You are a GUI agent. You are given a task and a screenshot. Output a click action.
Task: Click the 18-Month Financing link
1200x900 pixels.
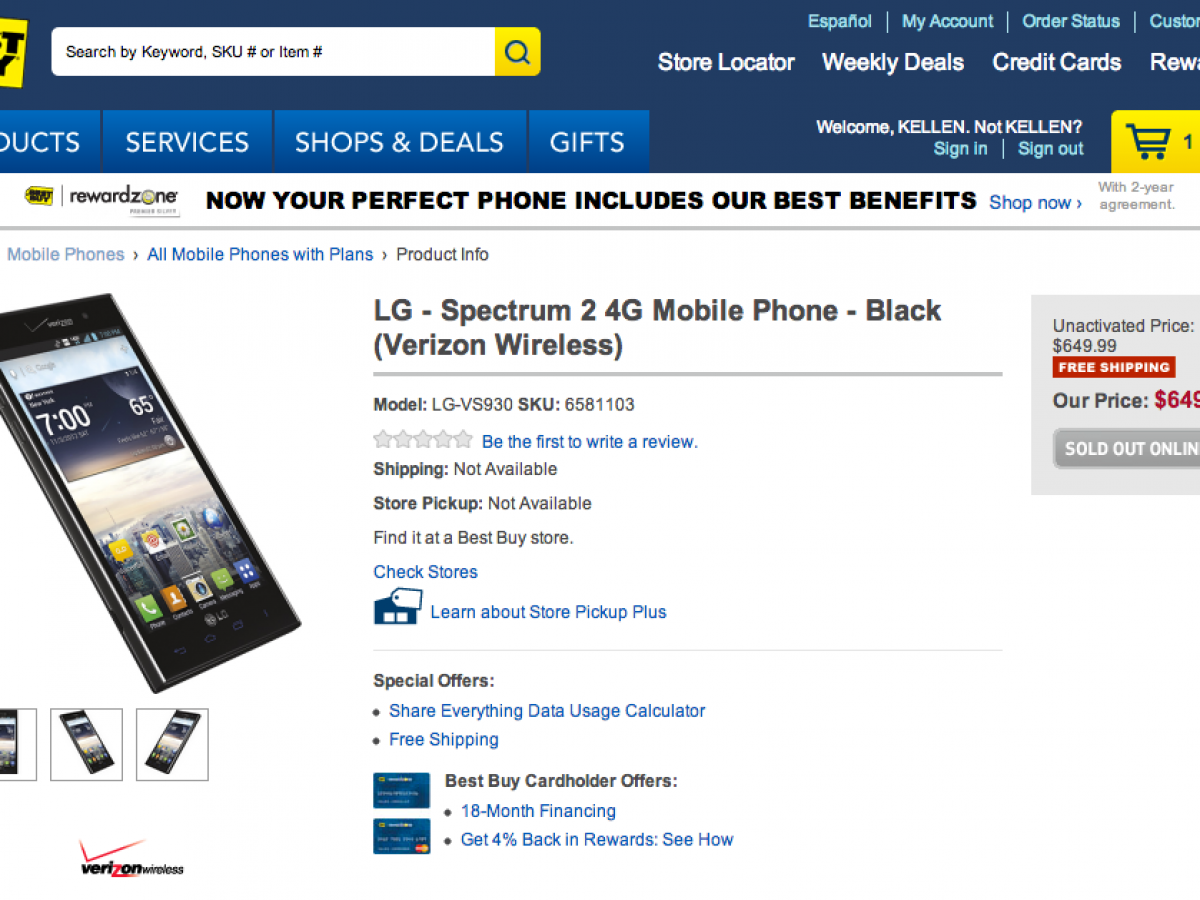(538, 811)
